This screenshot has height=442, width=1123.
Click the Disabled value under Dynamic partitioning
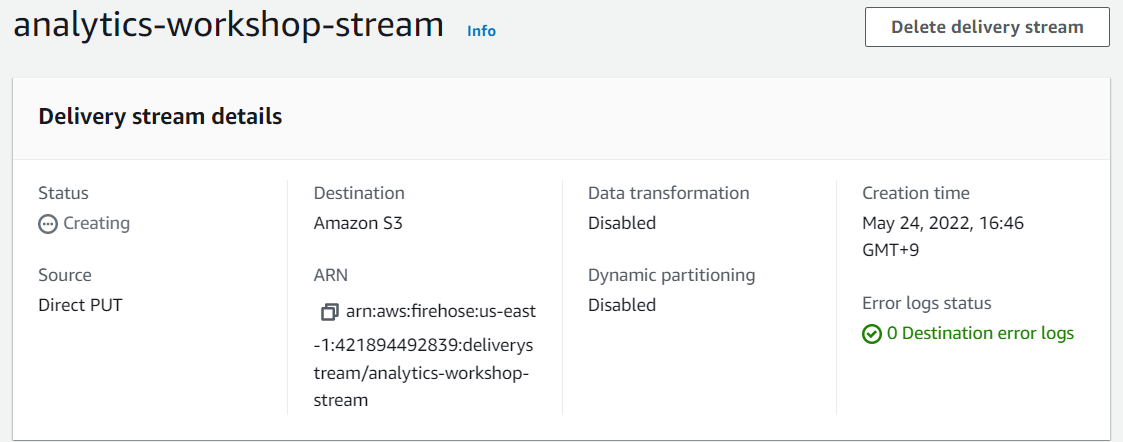click(x=622, y=305)
